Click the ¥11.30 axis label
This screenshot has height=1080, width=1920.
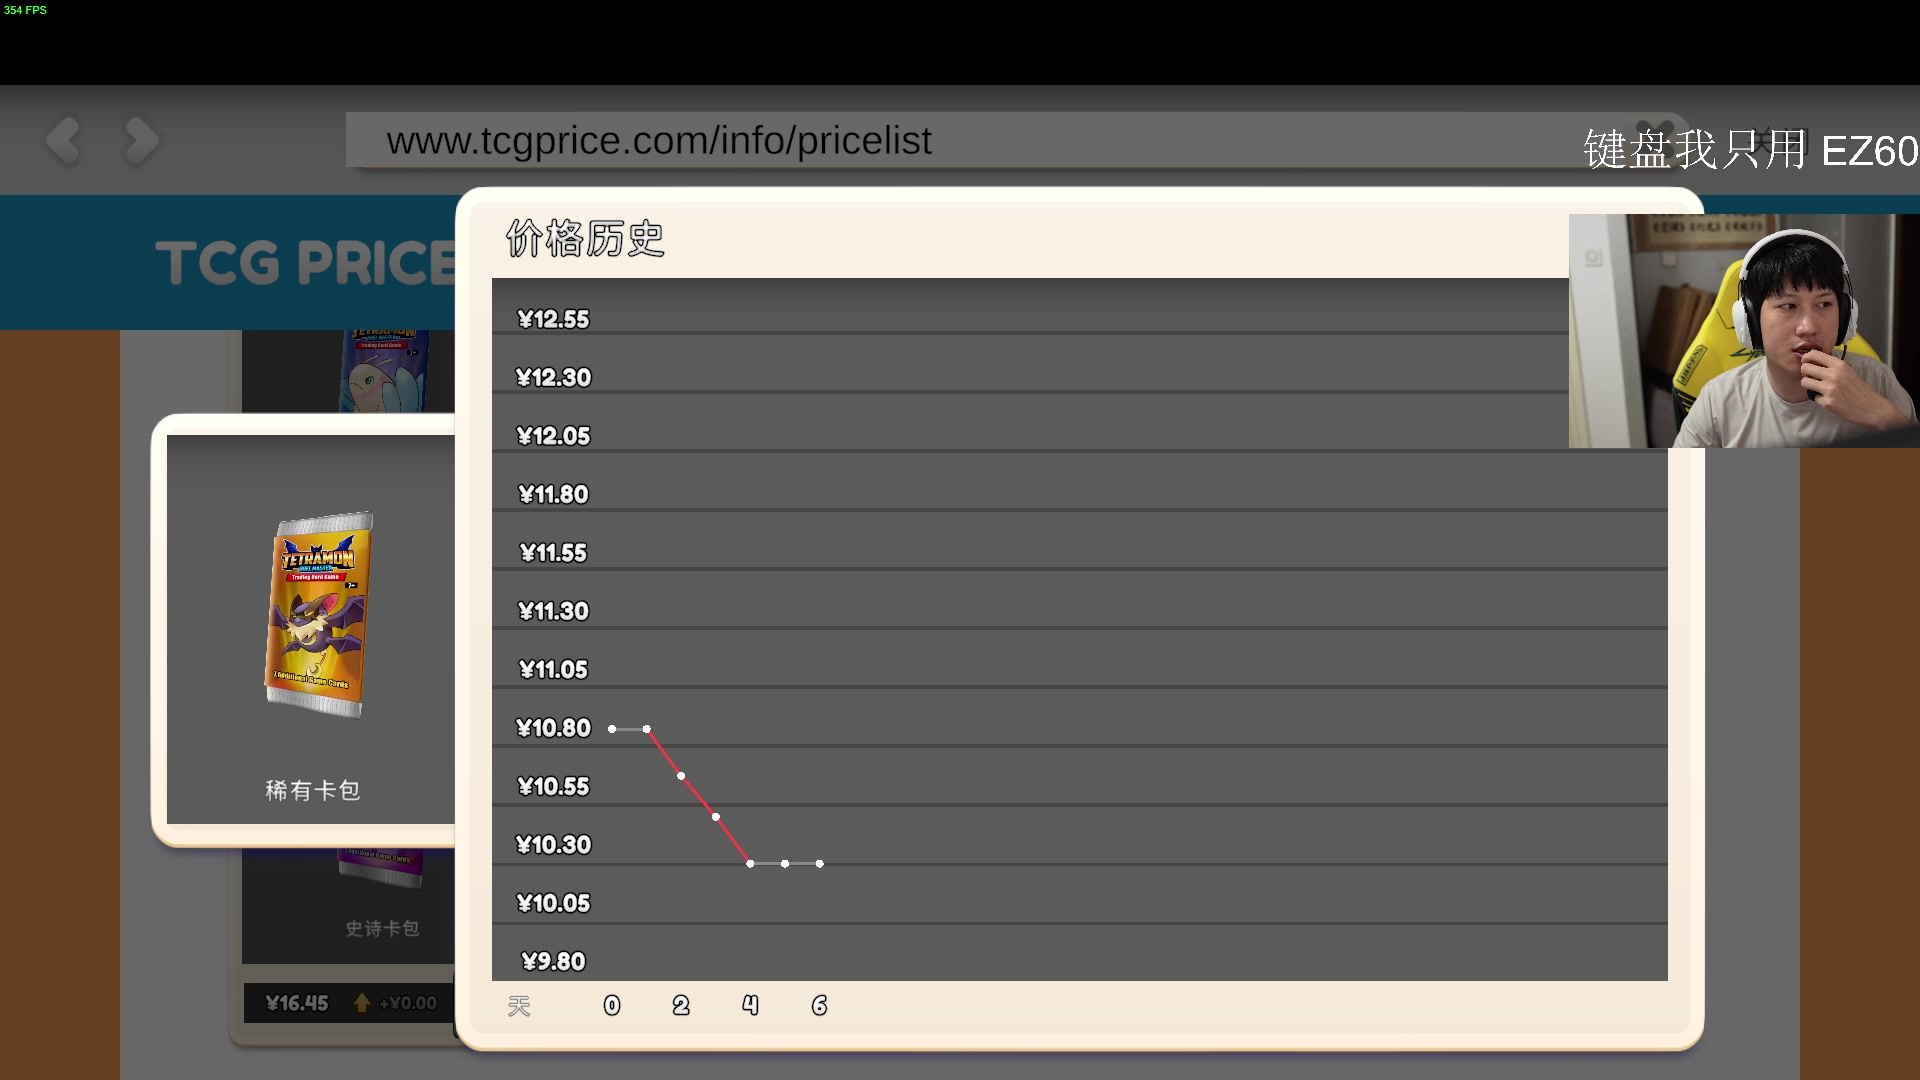tap(553, 611)
